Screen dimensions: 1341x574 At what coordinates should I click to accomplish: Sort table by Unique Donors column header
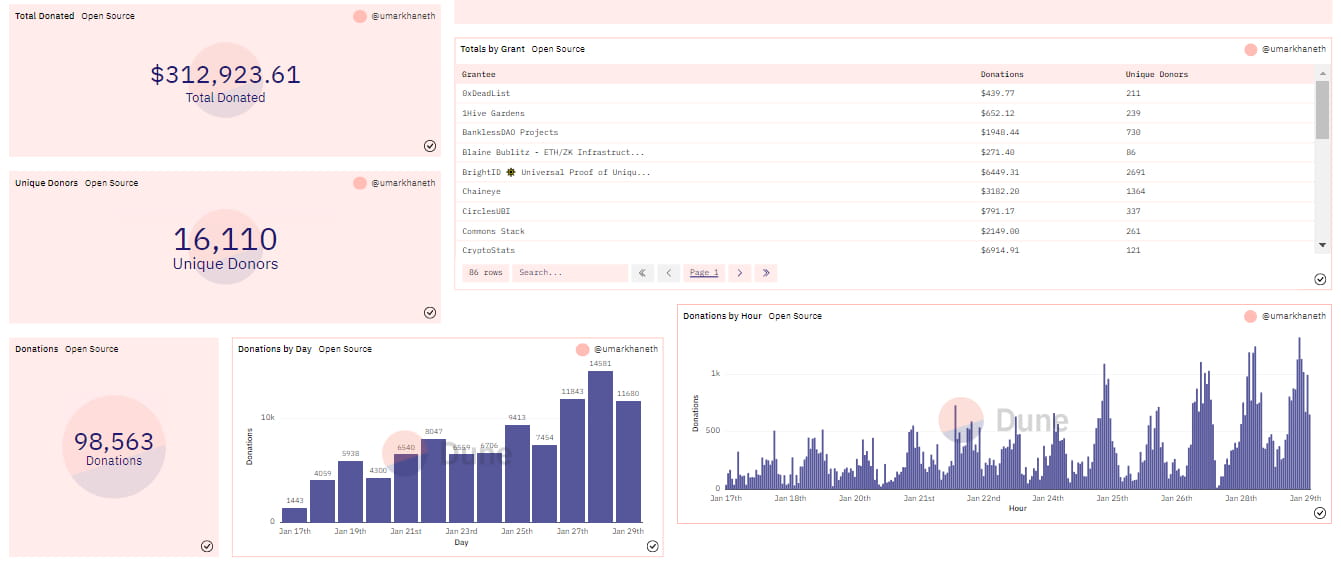point(1156,74)
